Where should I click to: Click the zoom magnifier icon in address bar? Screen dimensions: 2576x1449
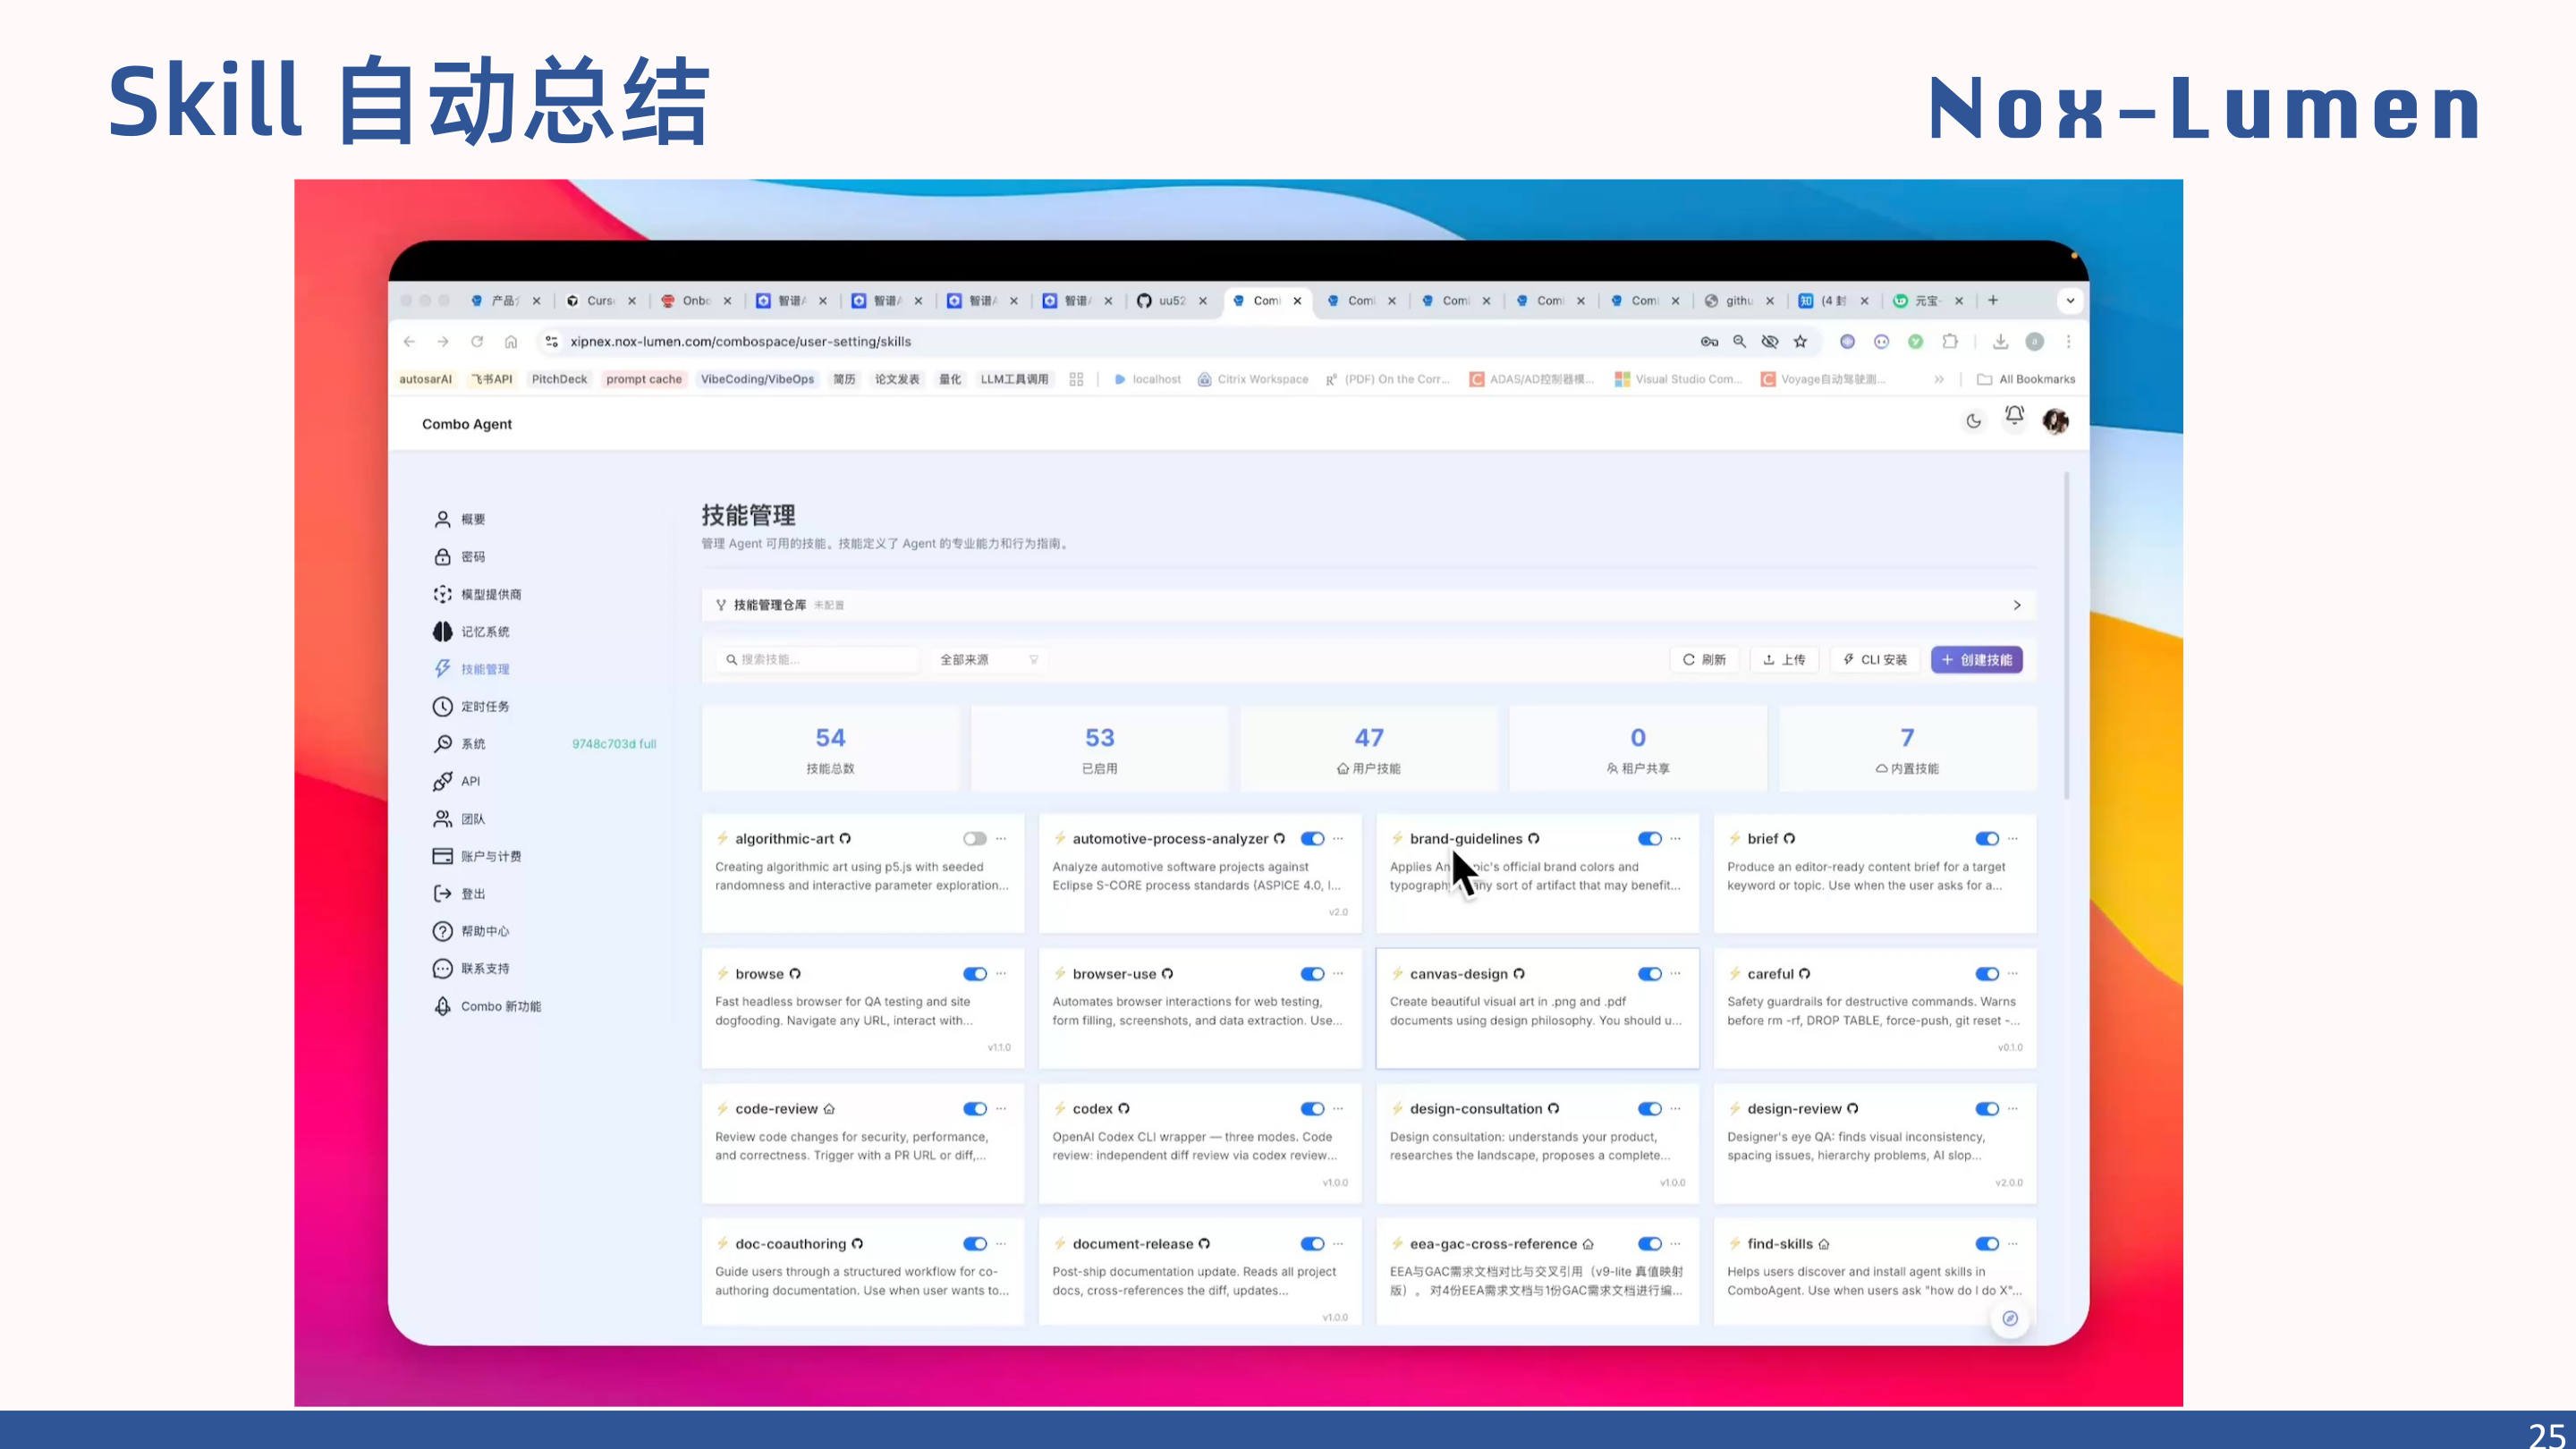1739,341
